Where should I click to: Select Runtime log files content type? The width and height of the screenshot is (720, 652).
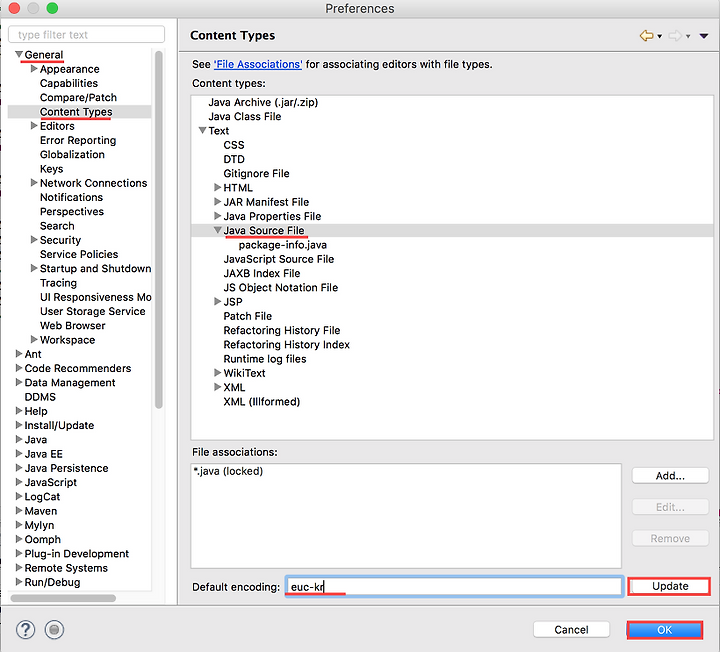click(264, 359)
